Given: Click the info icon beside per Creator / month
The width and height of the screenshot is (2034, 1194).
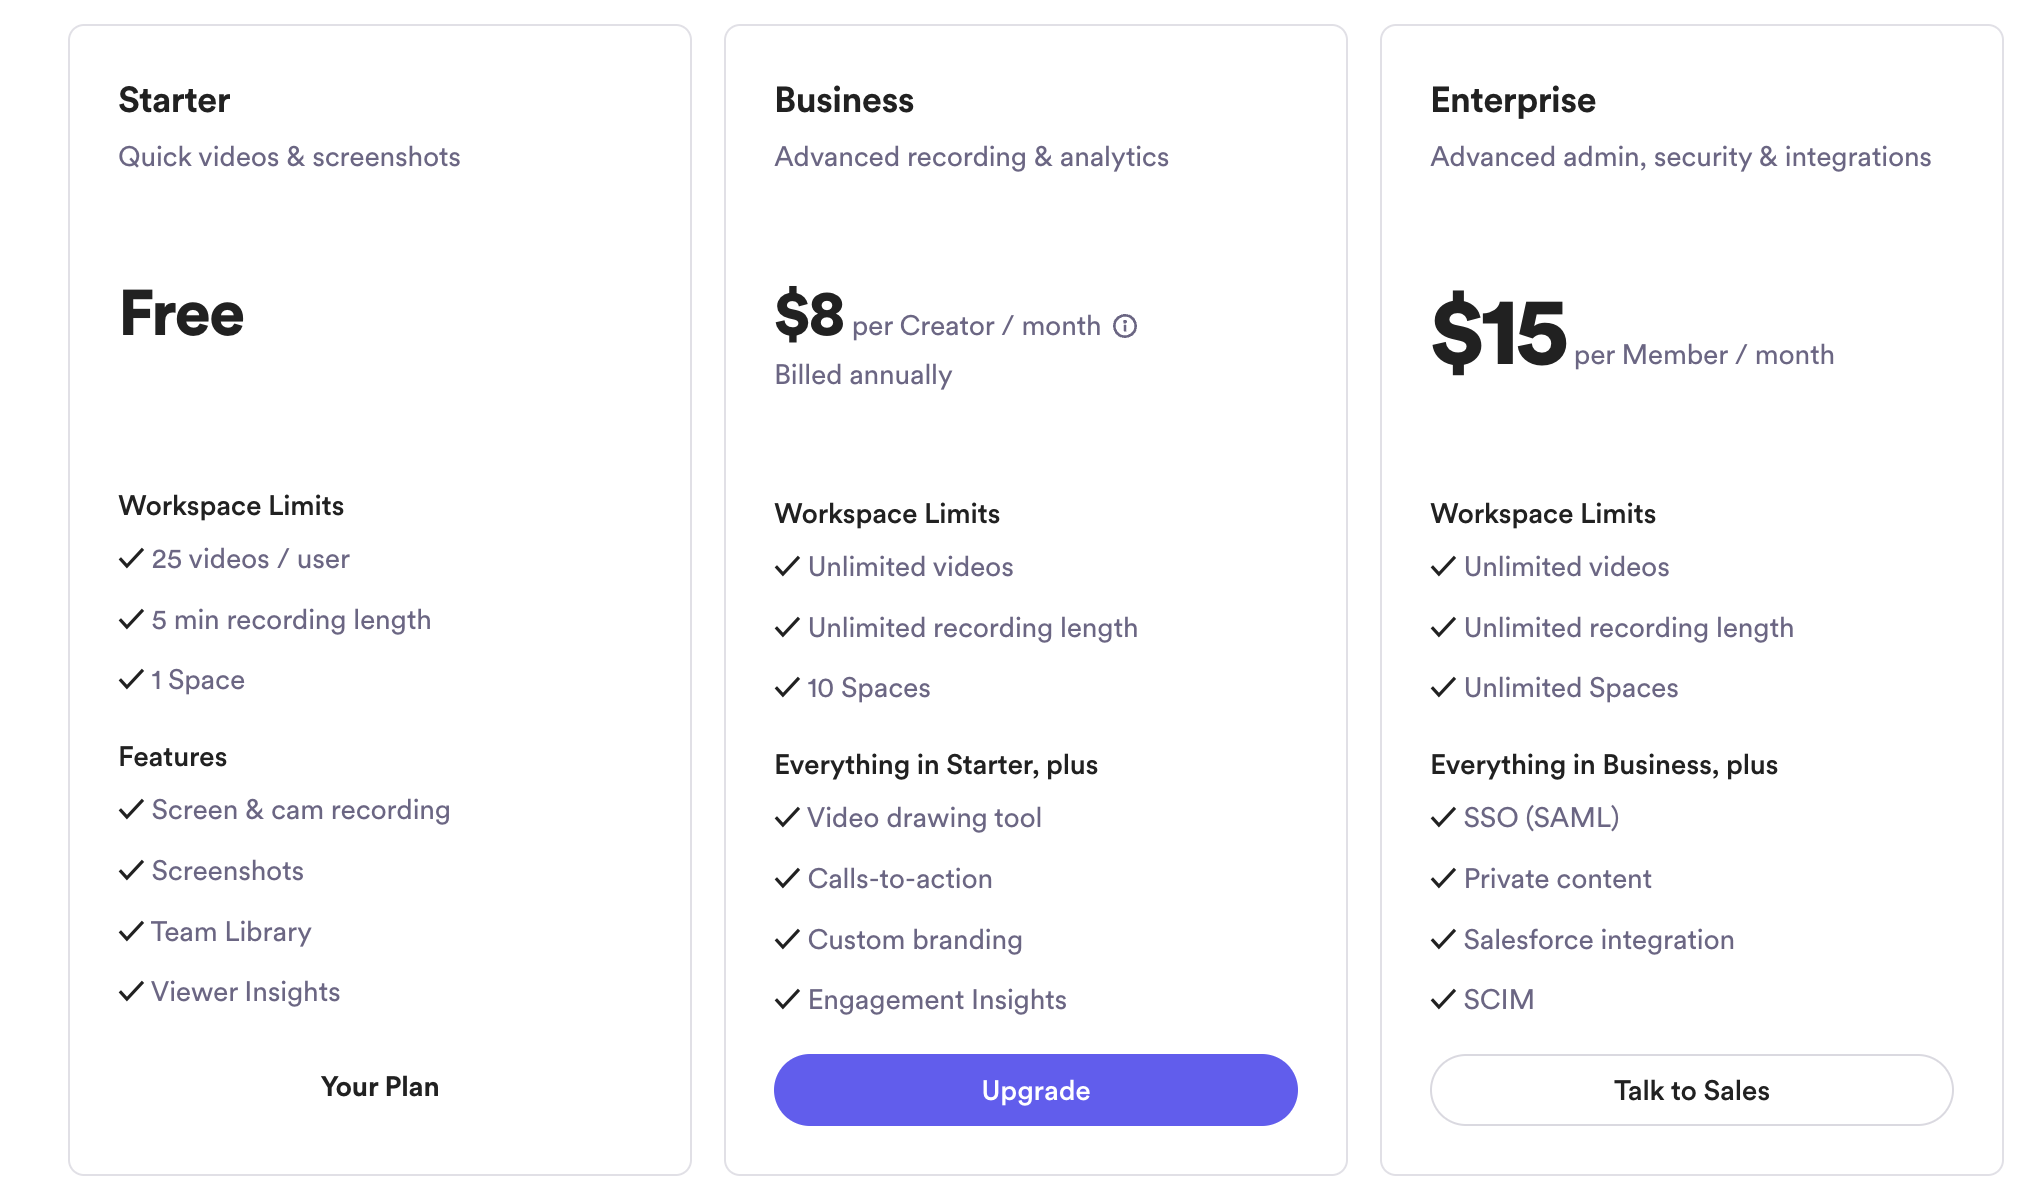Looking at the screenshot, I should (x=1125, y=326).
